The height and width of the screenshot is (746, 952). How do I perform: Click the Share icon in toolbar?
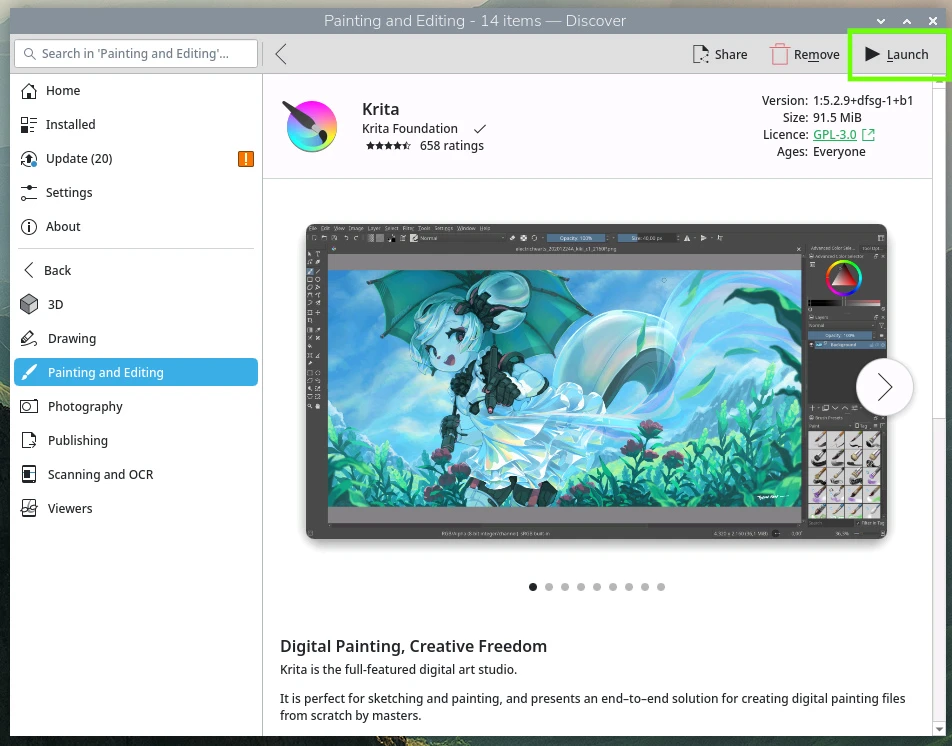[x=702, y=55]
